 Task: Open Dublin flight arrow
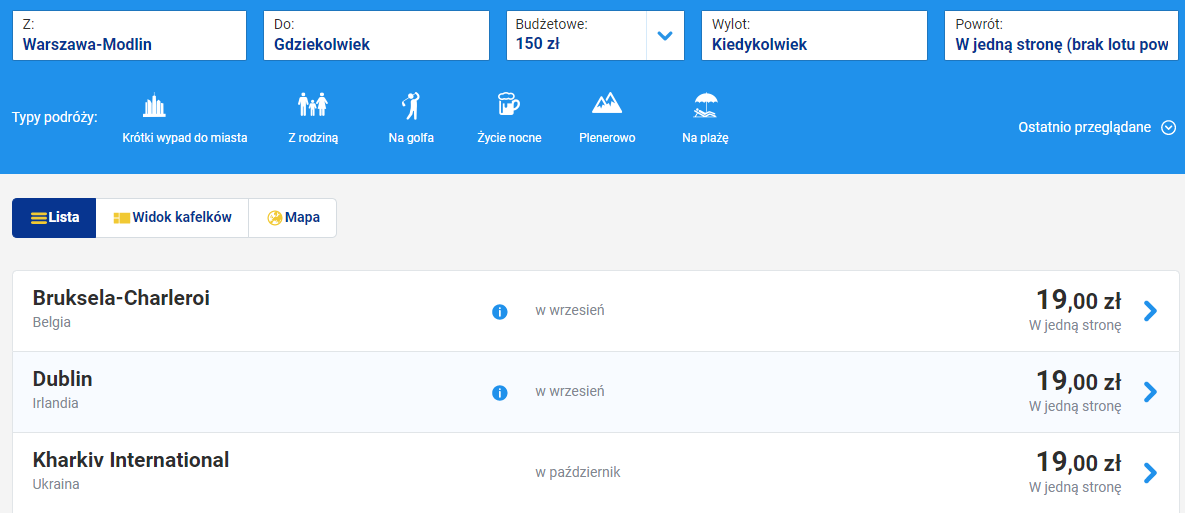1150,392
